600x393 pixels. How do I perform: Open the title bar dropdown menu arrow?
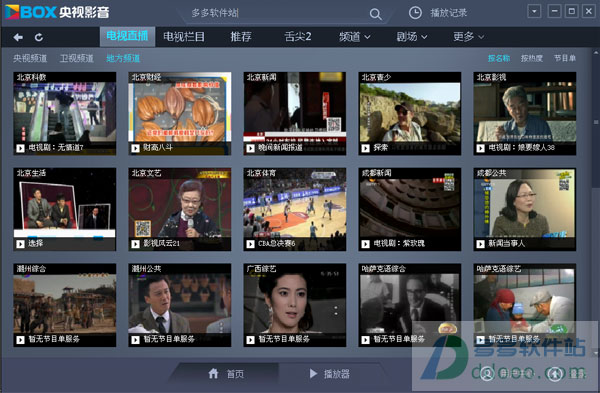point(534,11)
